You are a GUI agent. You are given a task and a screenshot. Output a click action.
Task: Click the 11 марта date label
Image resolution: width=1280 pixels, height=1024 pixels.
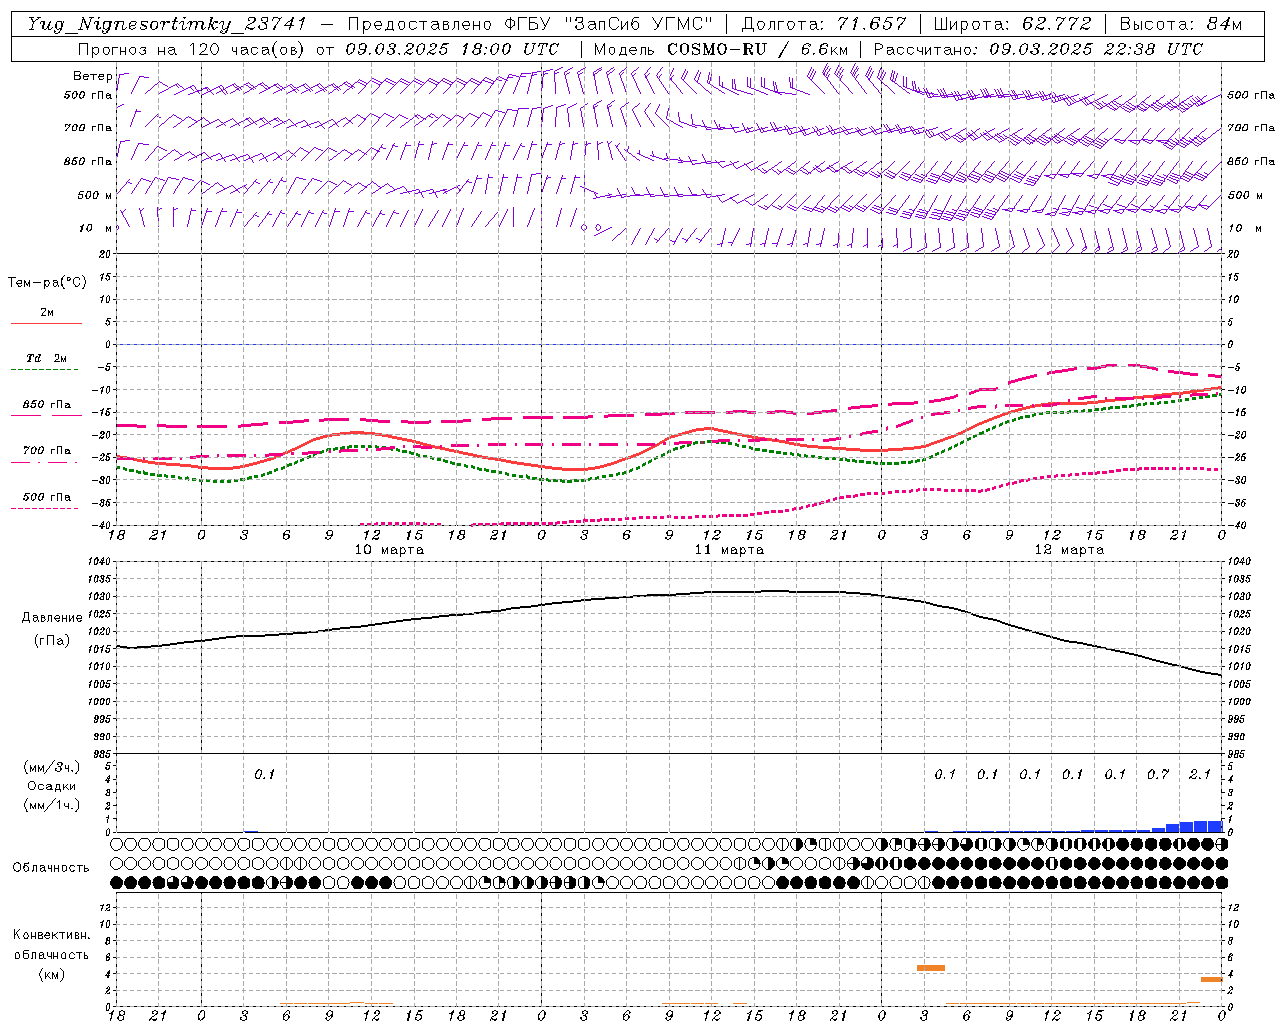[729, 549]
